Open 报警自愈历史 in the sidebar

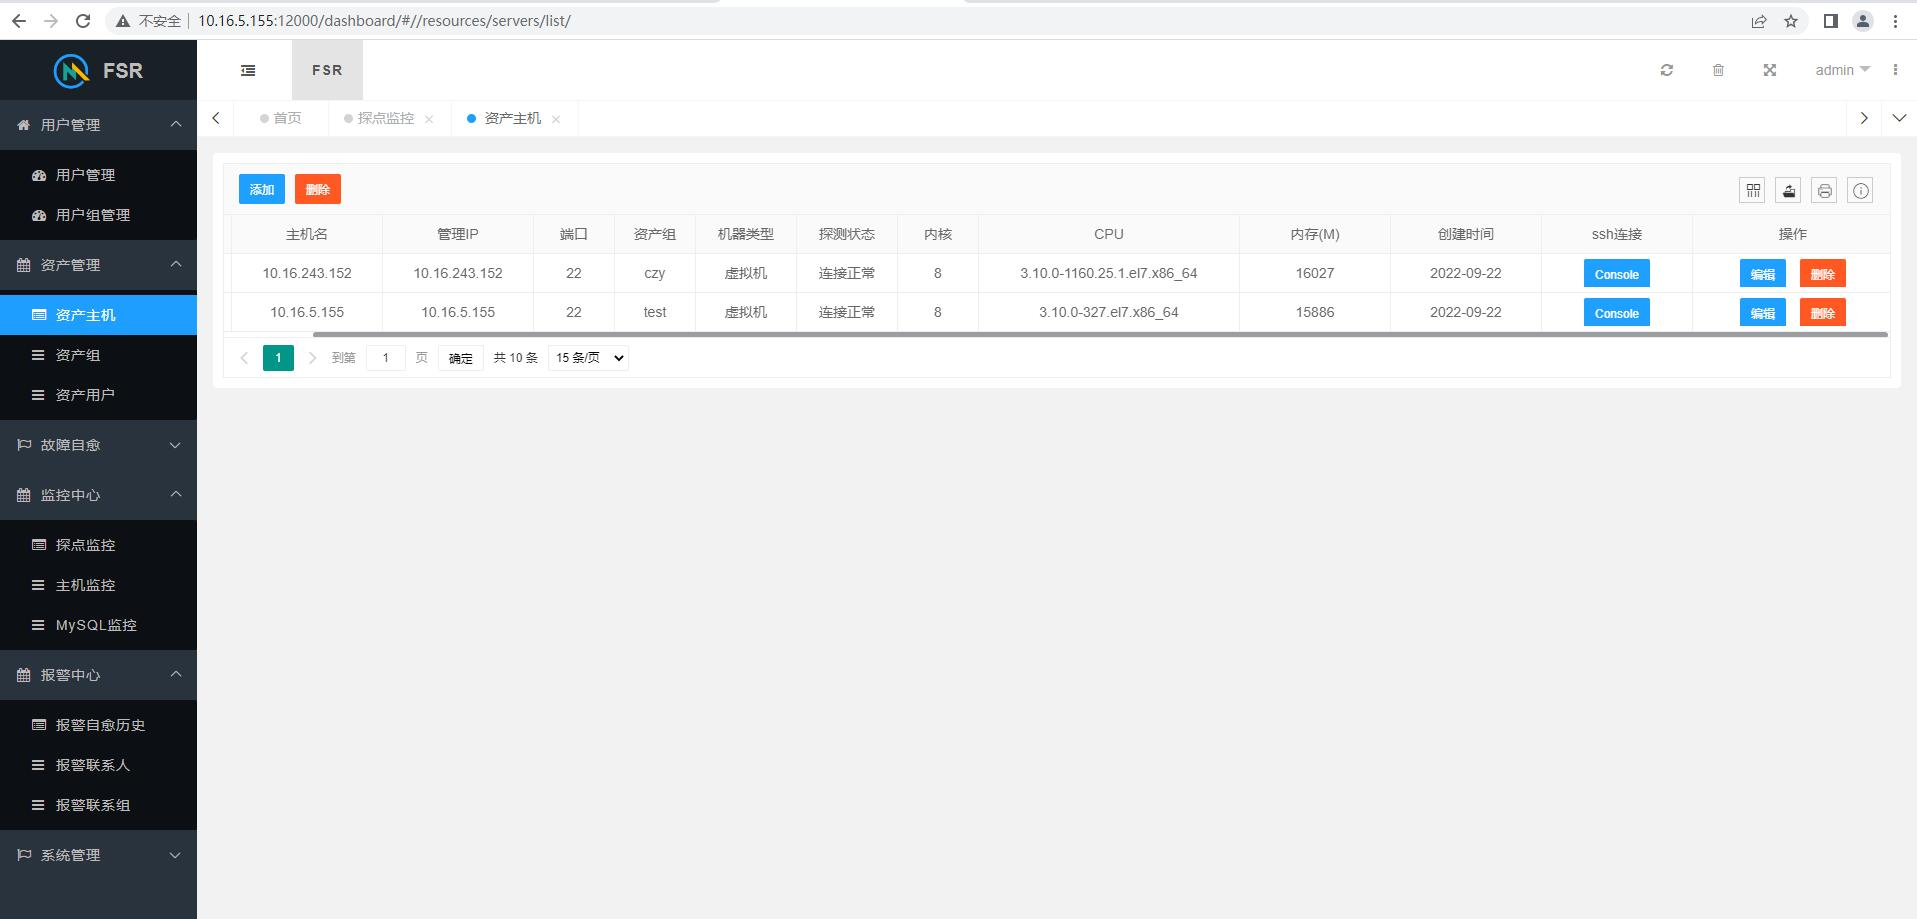click(x=98, y=725)
